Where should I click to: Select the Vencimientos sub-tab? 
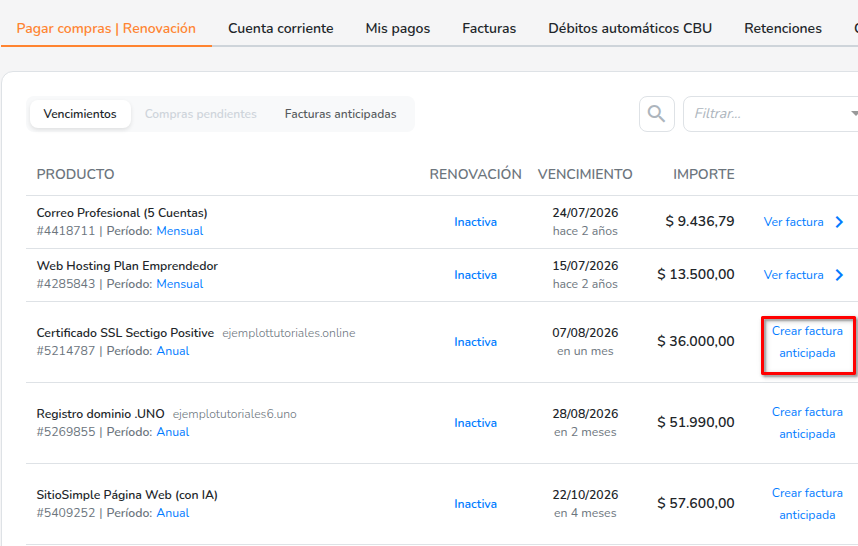[x=80, y=114]
